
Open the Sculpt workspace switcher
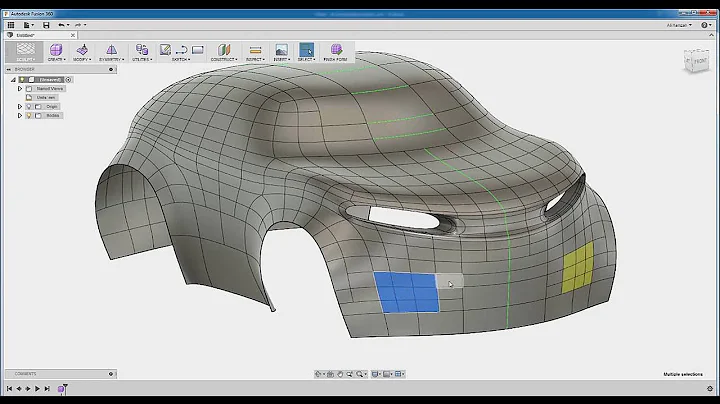point(25,52)
